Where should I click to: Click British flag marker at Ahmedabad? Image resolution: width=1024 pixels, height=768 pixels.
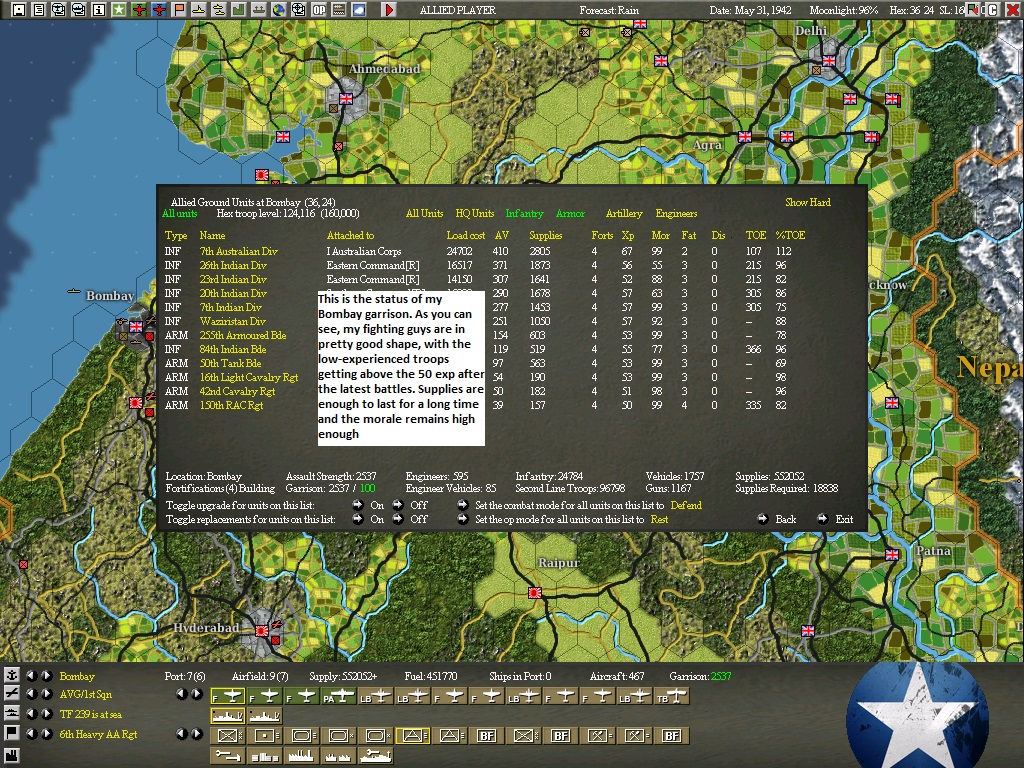tap(346, 99)
